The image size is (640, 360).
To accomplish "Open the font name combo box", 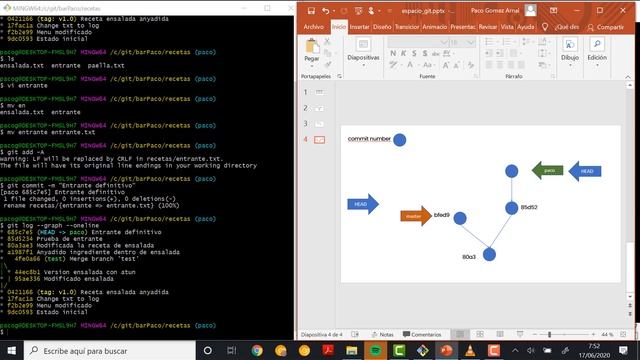I will click(418, 42).
